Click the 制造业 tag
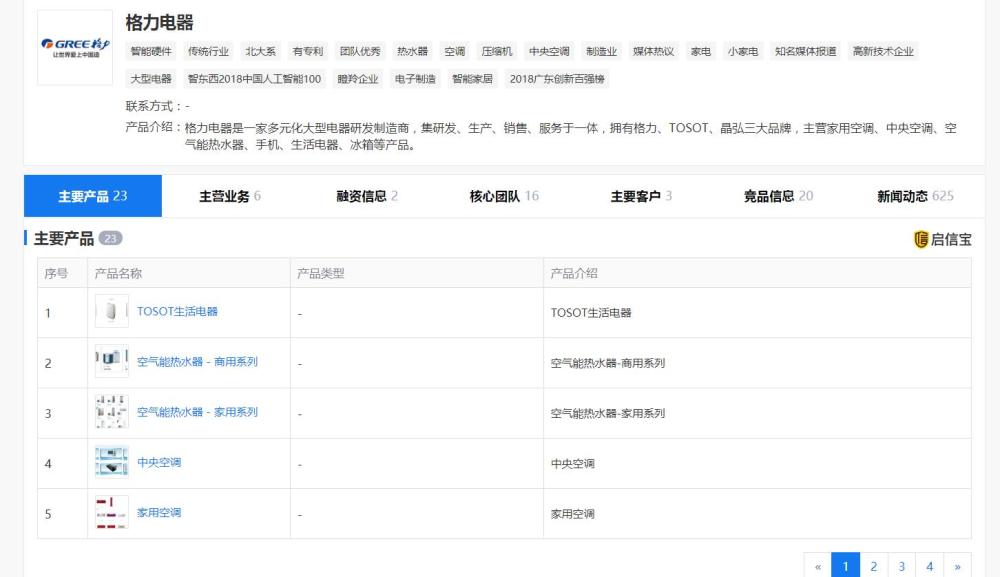The height and width of the screenshot is (577, 1000). click(x=601, y=52)
